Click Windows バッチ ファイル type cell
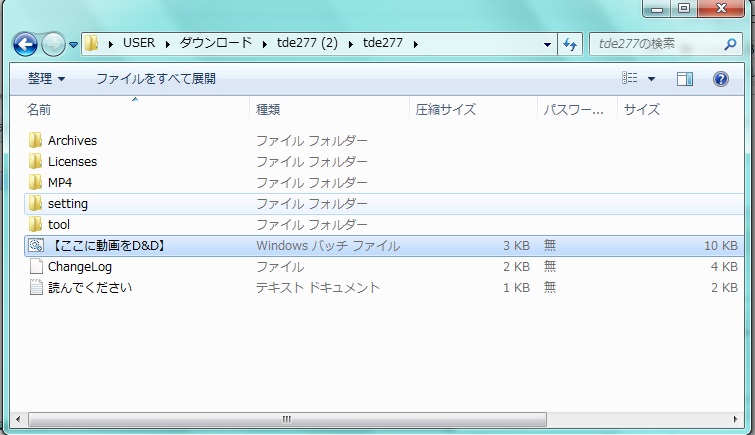 pos(328,246)
